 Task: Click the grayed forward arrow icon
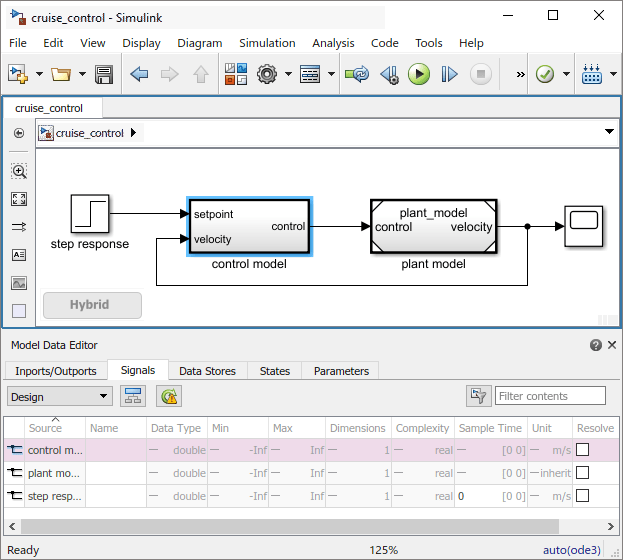[x=170, y=74]
